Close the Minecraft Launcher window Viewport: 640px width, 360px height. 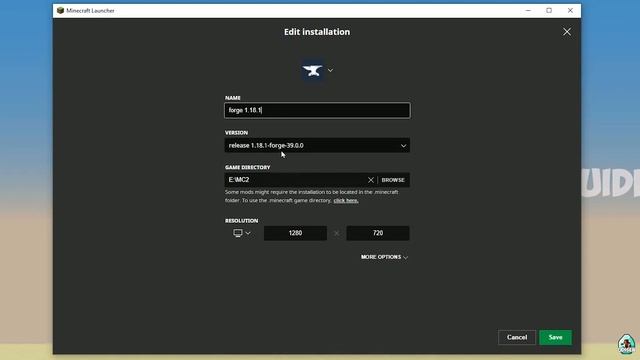click(570, 11)
